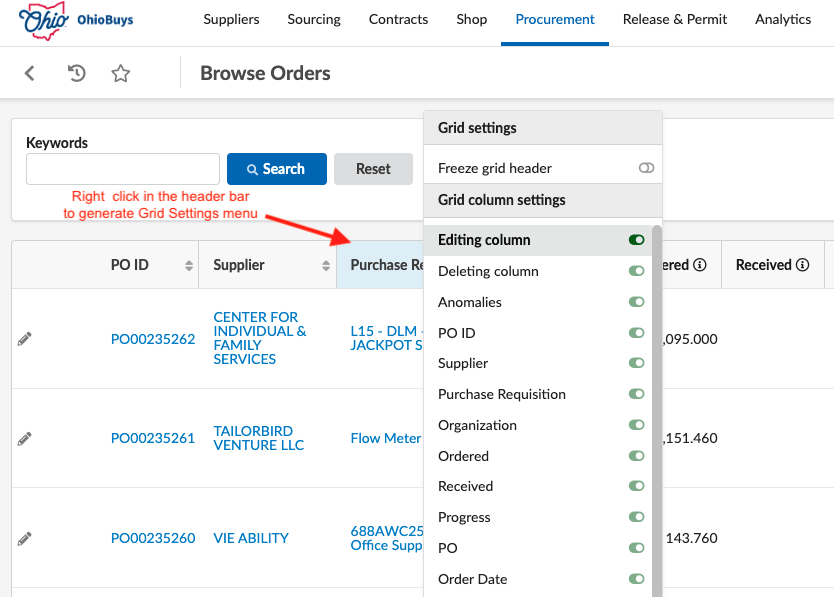Open supplier TAILORBIRD VENTURE LLC
The width and height of the screenshot is (834, 597).
(x=258, y=438)
